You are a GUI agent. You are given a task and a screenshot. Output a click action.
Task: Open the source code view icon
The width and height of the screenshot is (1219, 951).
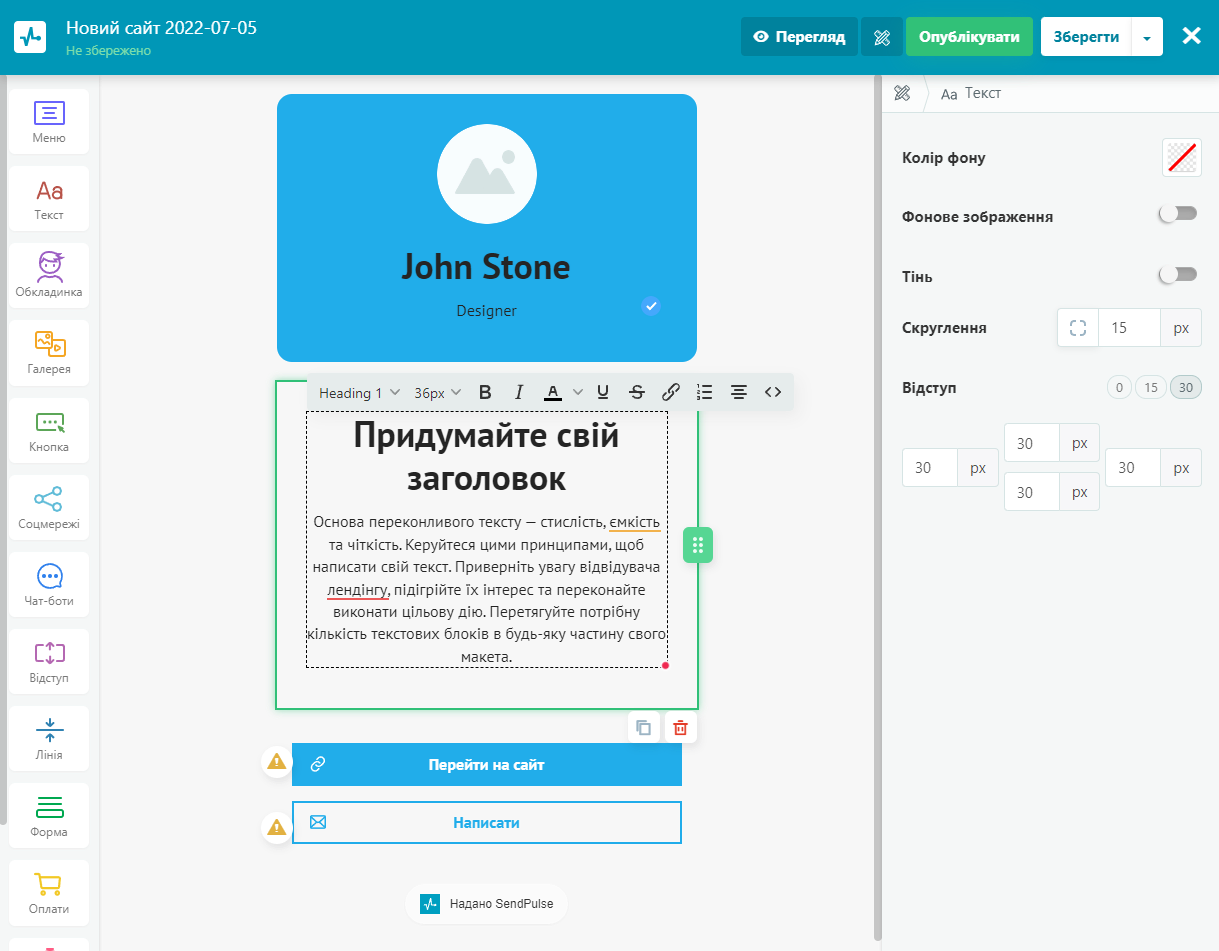773,393
